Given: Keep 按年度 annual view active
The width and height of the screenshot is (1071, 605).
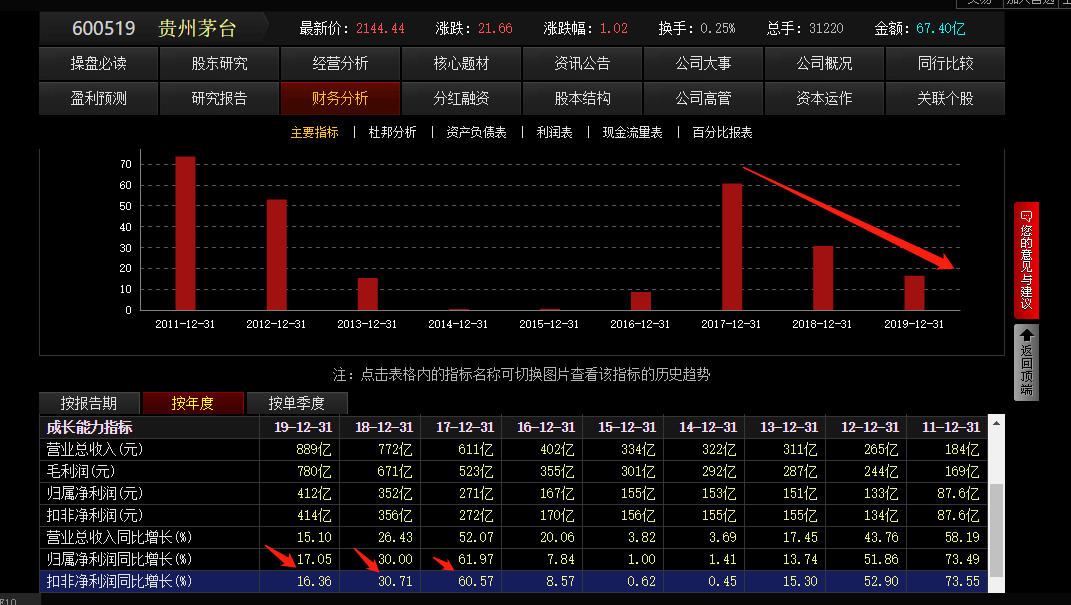Looking at the screenshot, I should [x=193, y=402].
